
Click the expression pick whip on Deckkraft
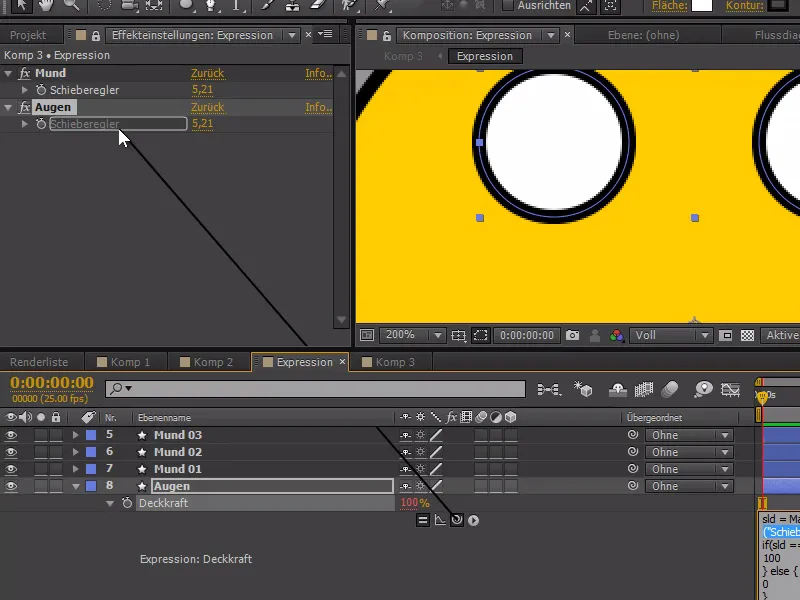456,519
